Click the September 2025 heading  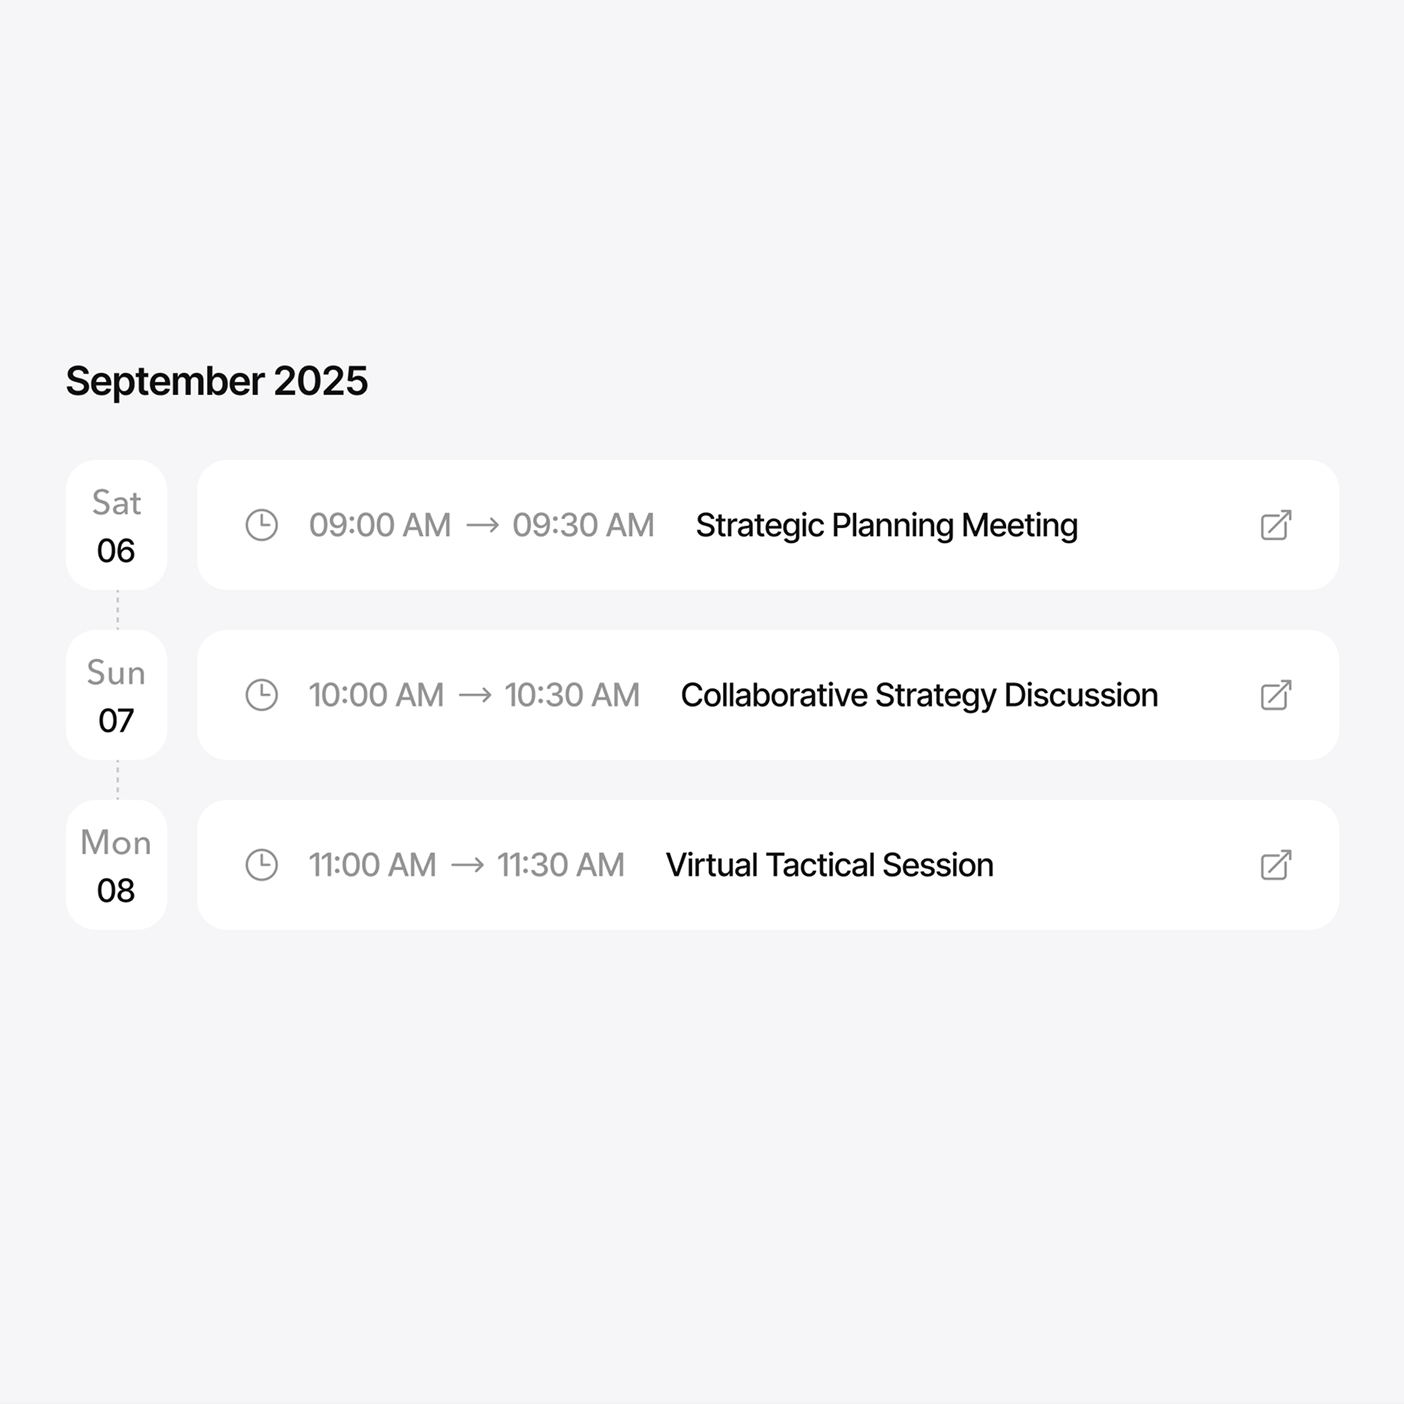(x=217, y=382)
